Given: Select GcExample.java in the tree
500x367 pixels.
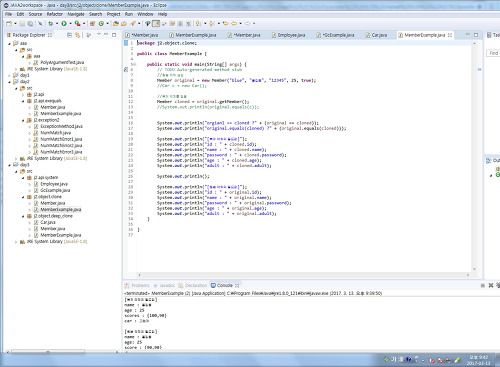Looking at the screenshot, I should pyautogui.click(x=55, y=191).
